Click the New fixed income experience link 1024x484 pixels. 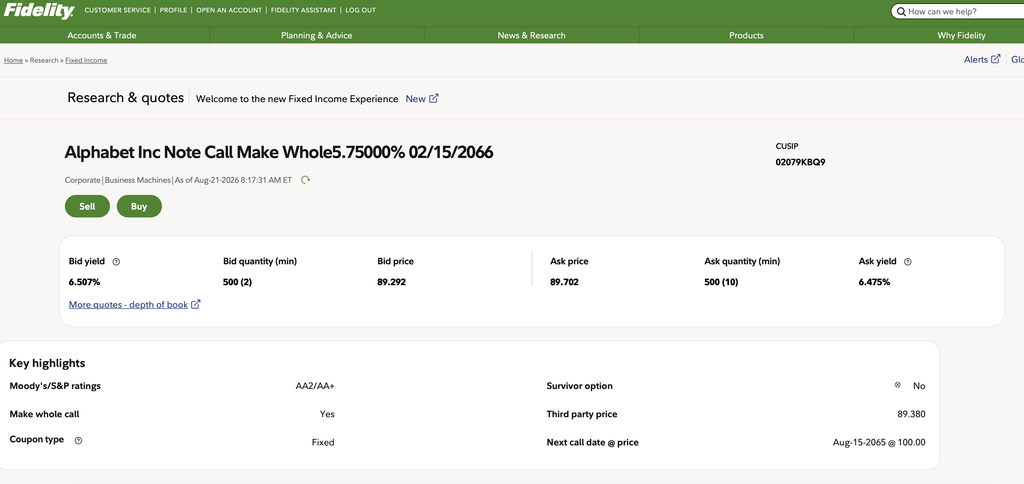pyautogui.click(x=415, y=99)
